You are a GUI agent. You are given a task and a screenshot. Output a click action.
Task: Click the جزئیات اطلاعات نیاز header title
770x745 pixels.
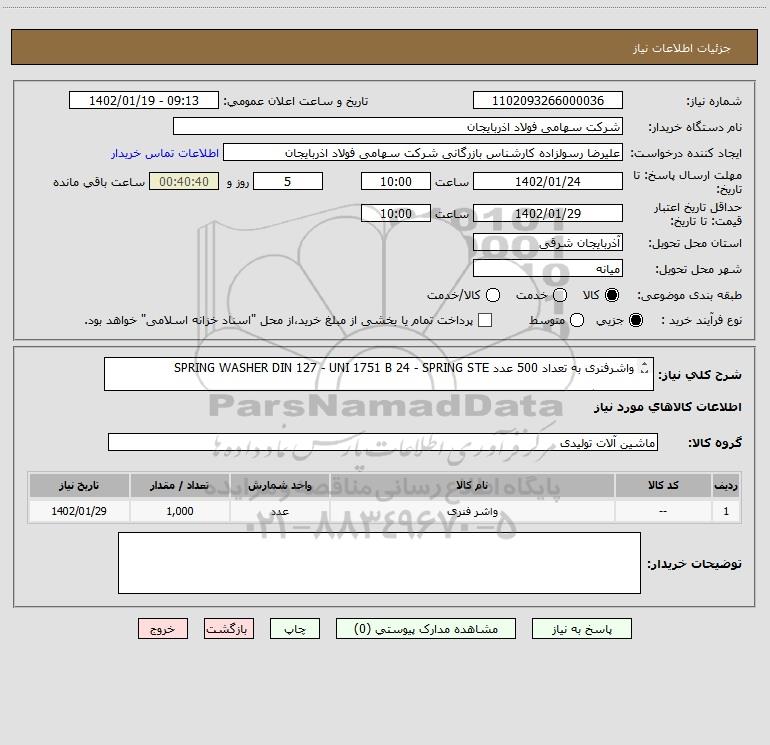(682, 48)
